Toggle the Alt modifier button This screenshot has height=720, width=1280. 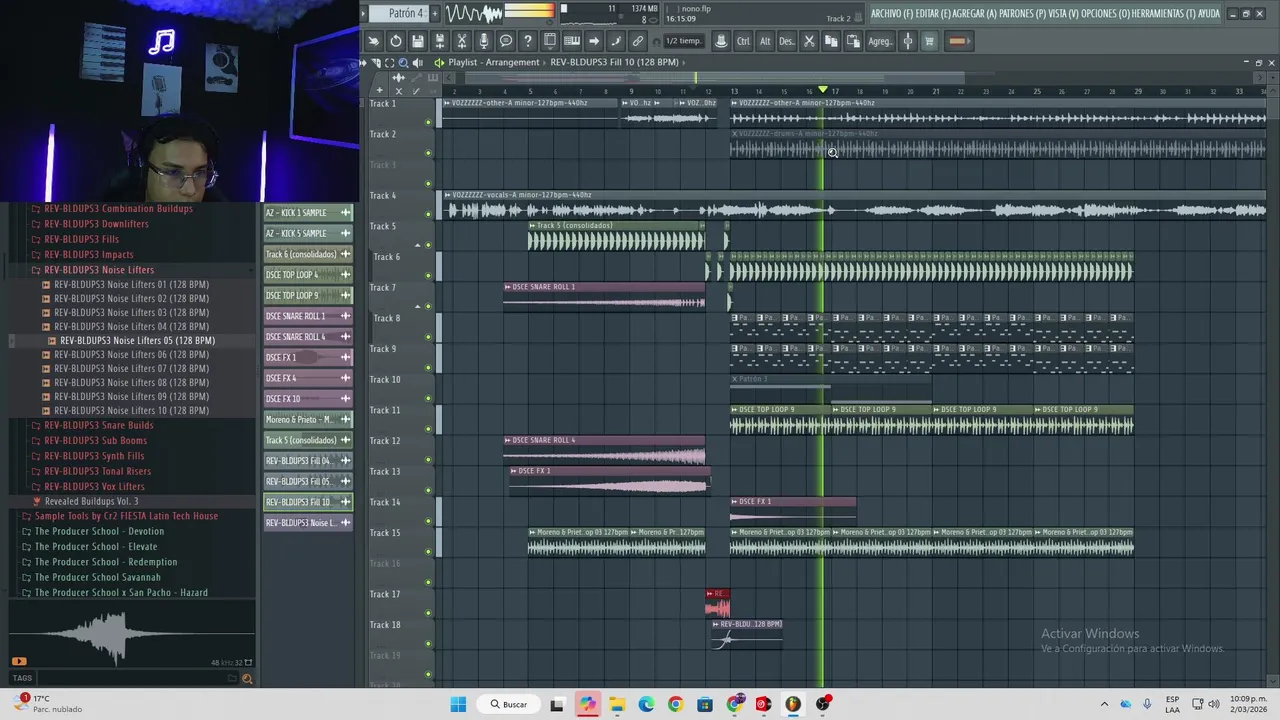[765, 41]
